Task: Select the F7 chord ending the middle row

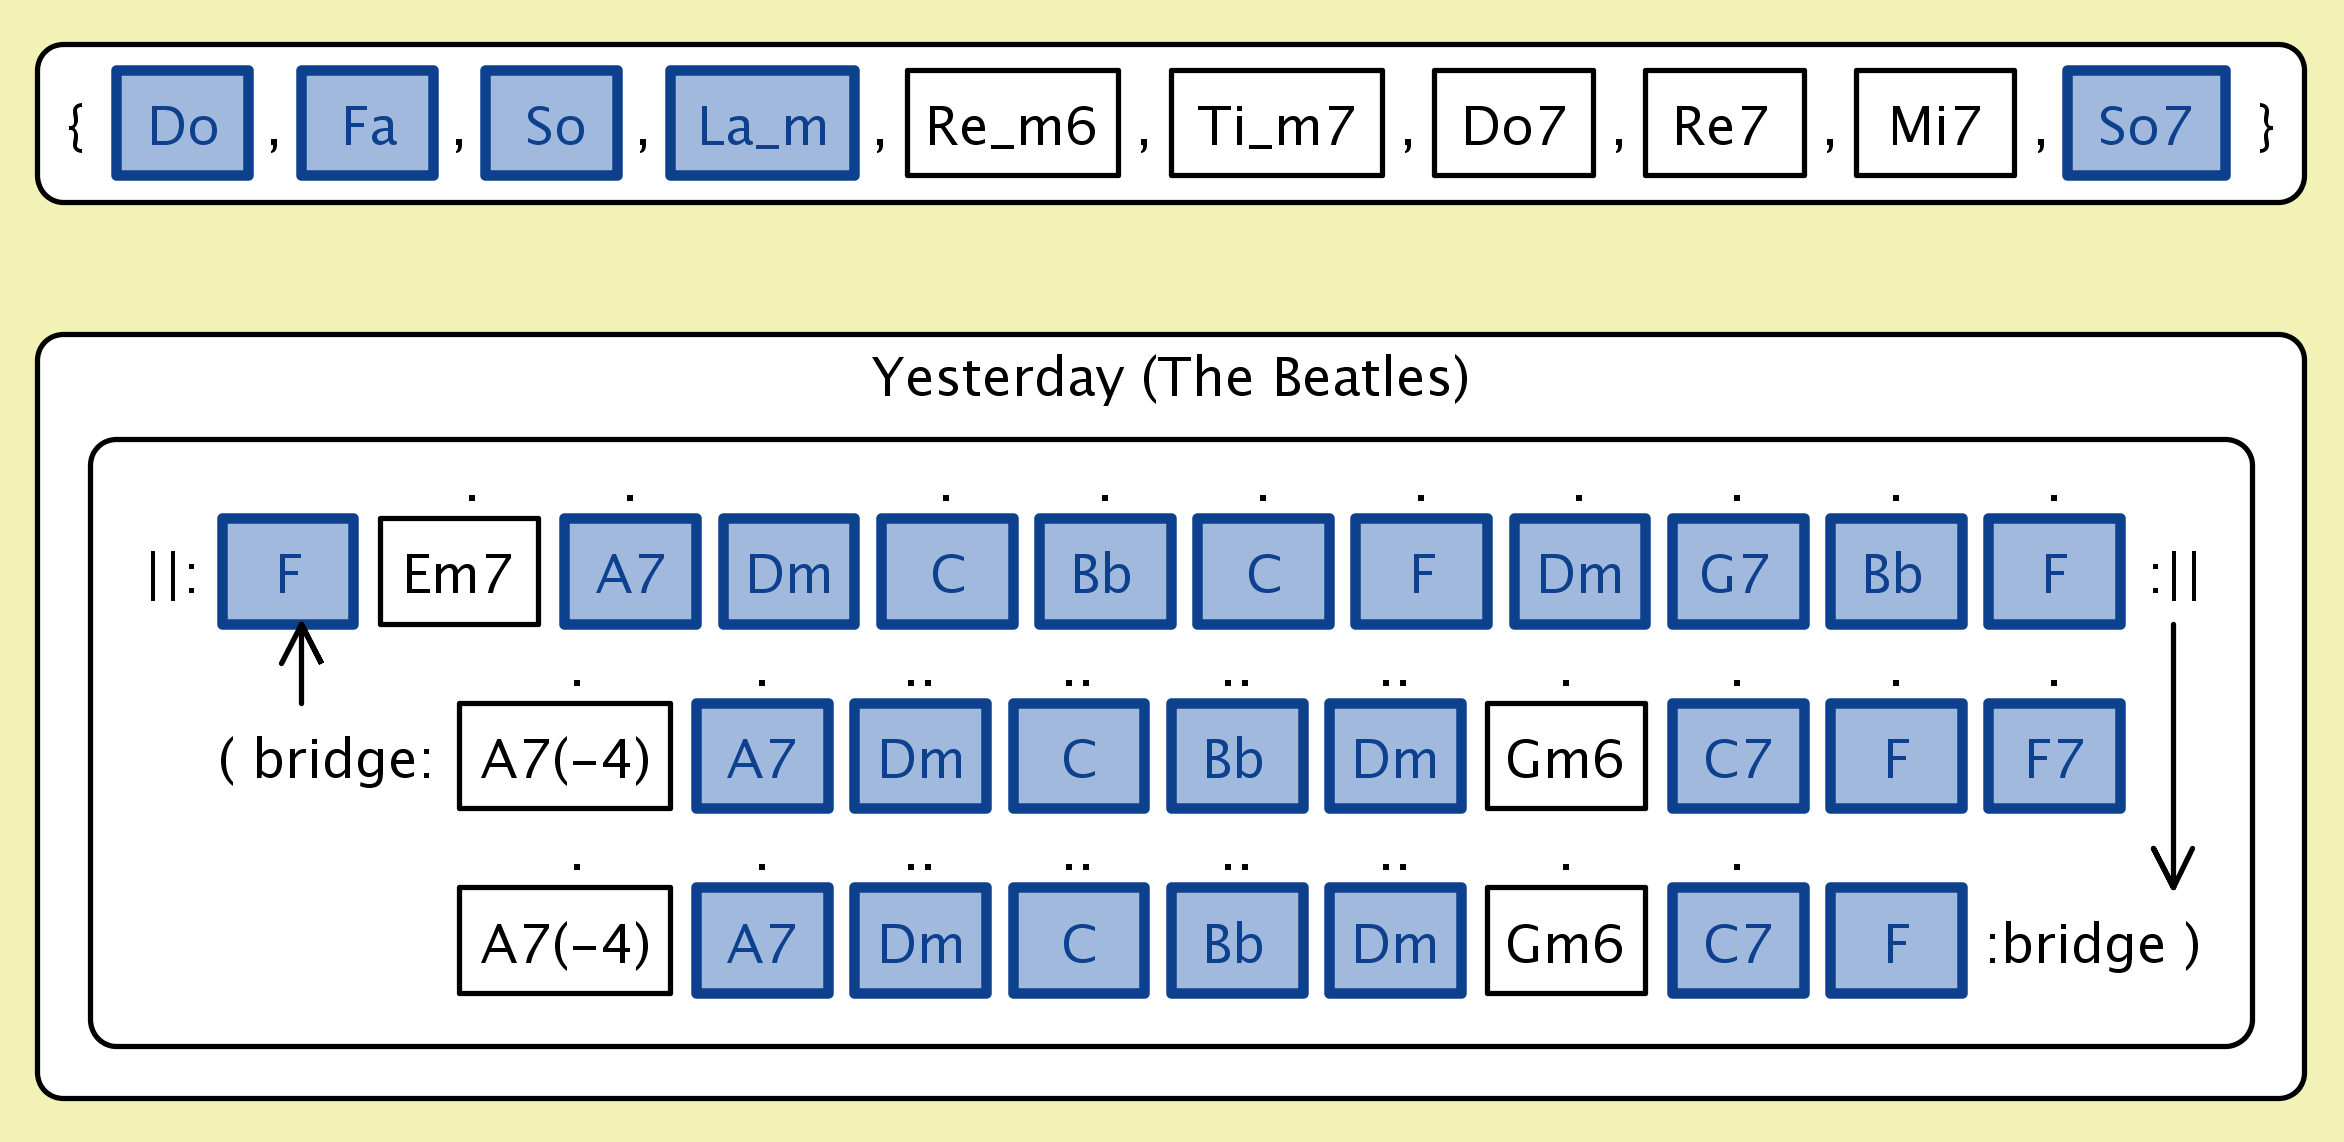Action: pos(2053,757)
